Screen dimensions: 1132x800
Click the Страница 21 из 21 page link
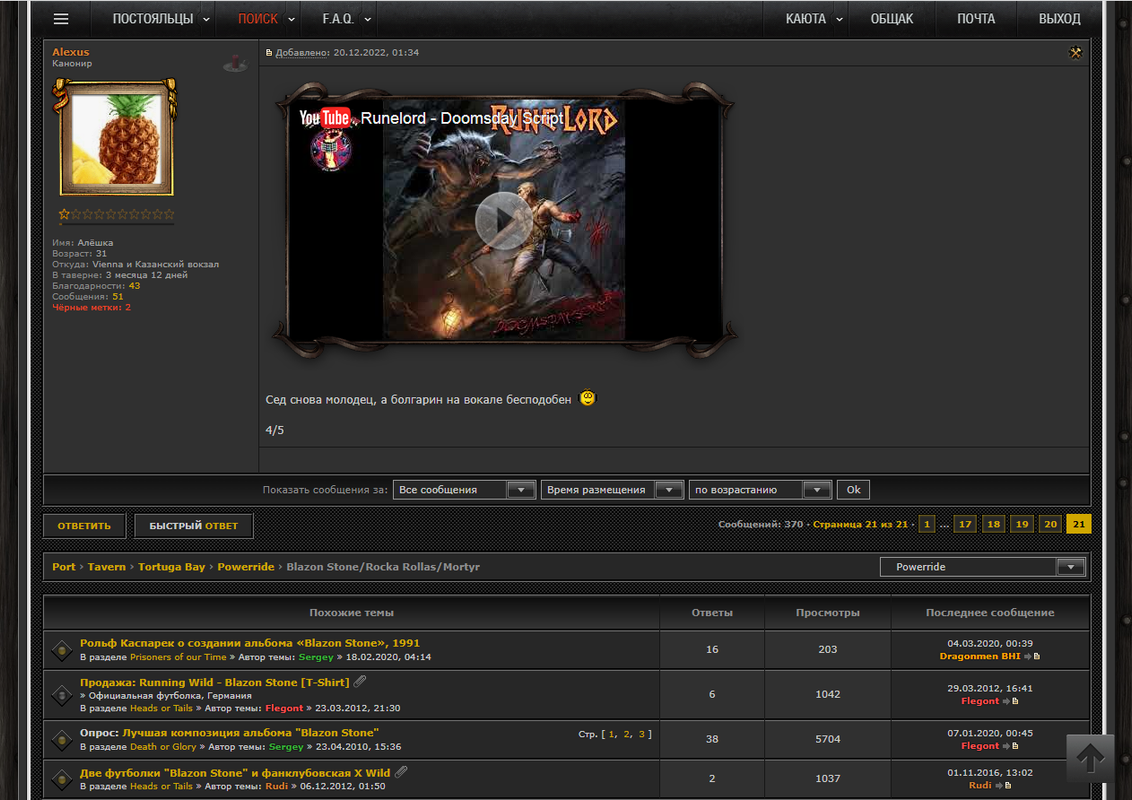pyautogui.click(x=860, y=524)
